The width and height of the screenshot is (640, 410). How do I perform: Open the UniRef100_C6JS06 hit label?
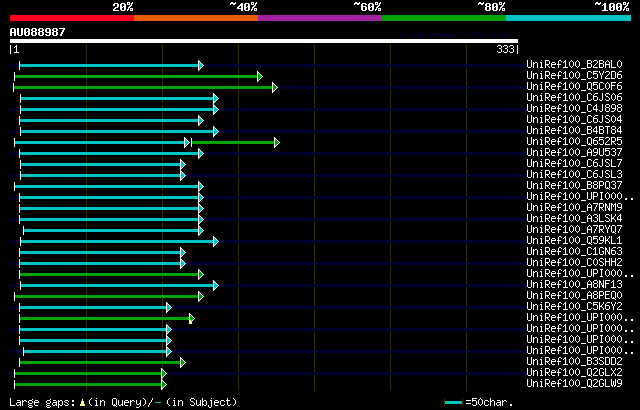pos(574,98)
